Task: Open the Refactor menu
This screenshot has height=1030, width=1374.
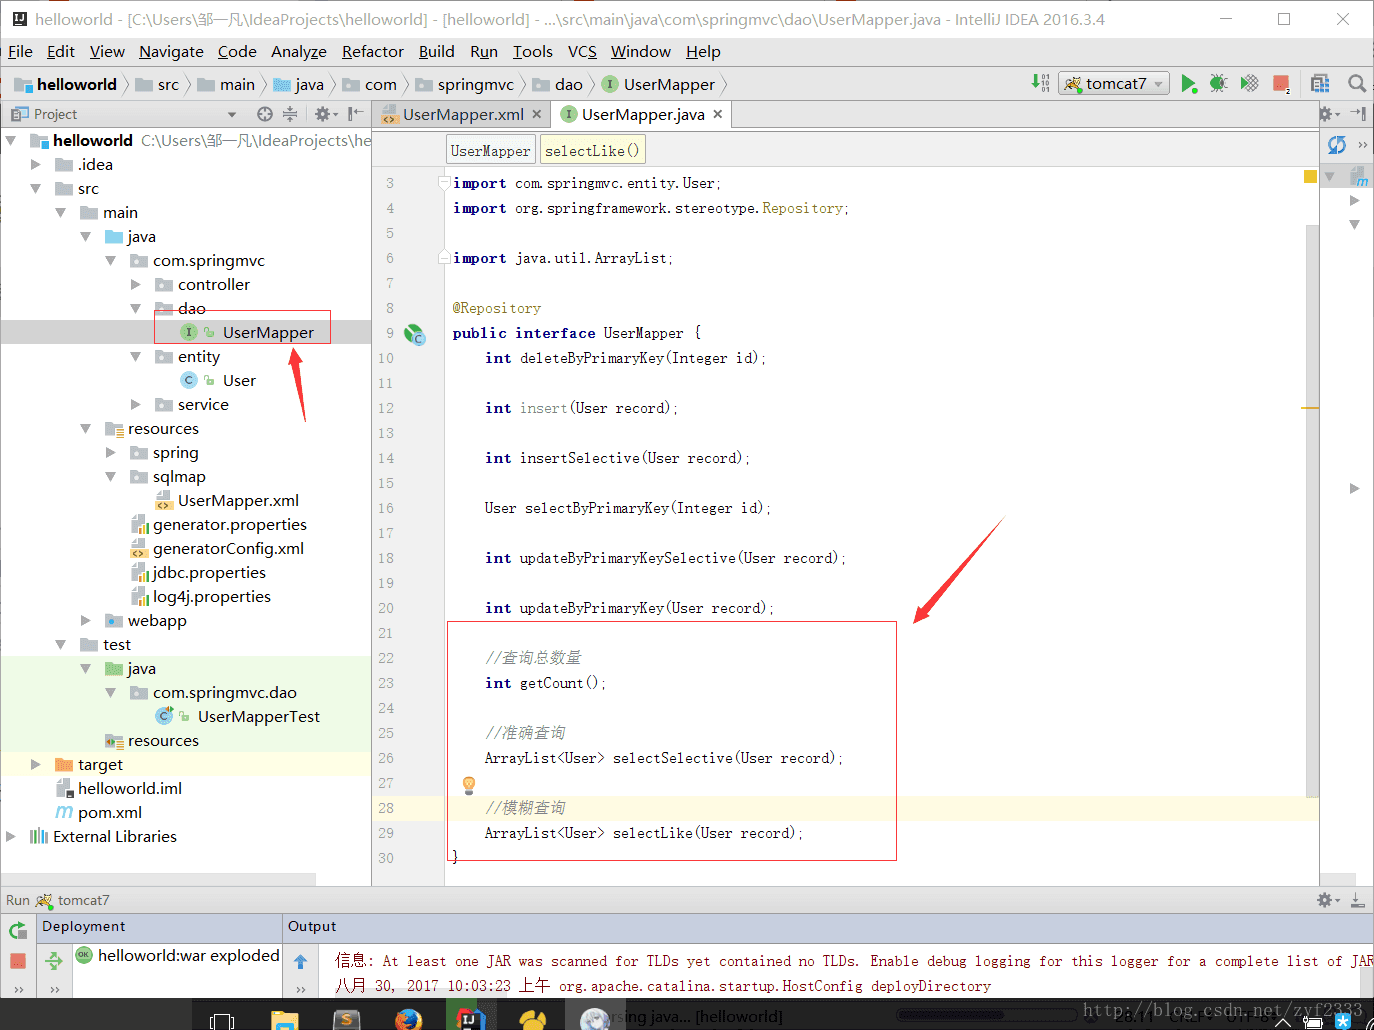Action: click(x=373, y=51)
